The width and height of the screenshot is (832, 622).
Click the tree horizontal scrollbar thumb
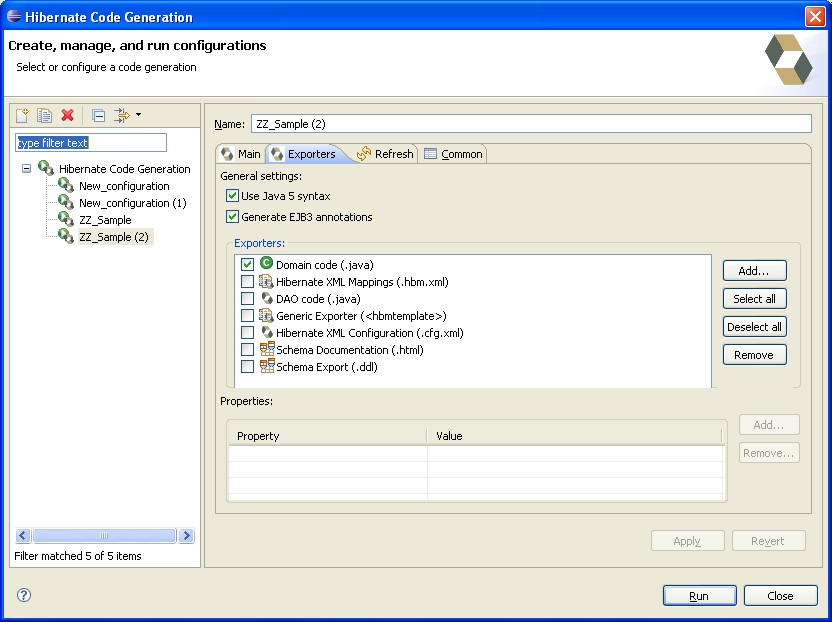(104, 535)
